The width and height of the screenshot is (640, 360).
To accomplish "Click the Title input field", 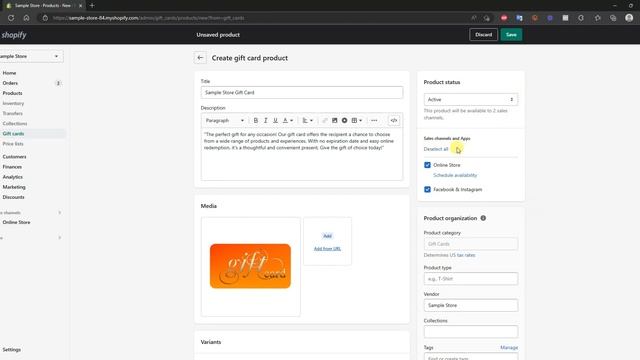I will pyautogui.click(x=302, y=92).
